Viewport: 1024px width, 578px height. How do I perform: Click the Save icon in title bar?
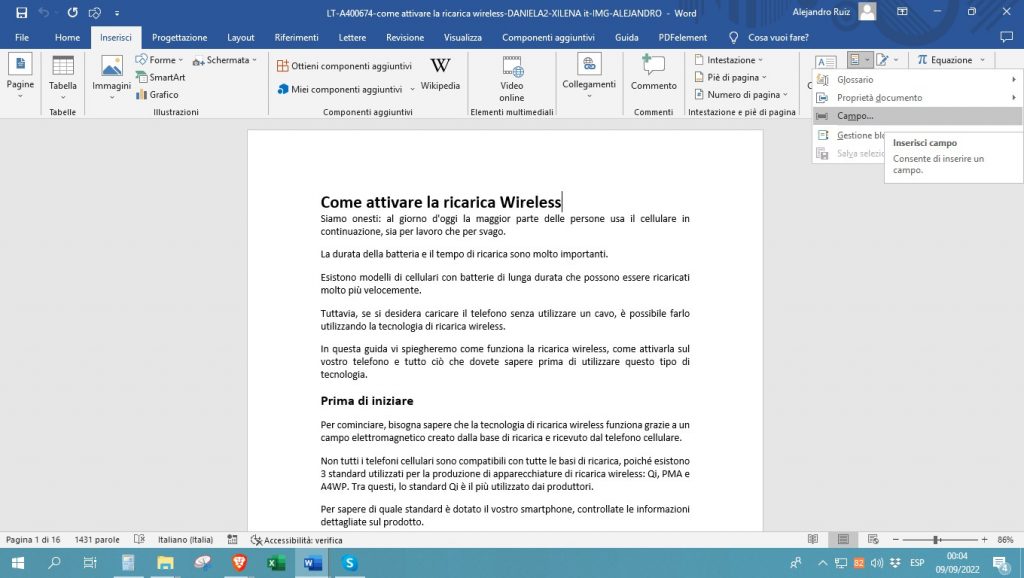pyautogui.click(x=21, y=13)
